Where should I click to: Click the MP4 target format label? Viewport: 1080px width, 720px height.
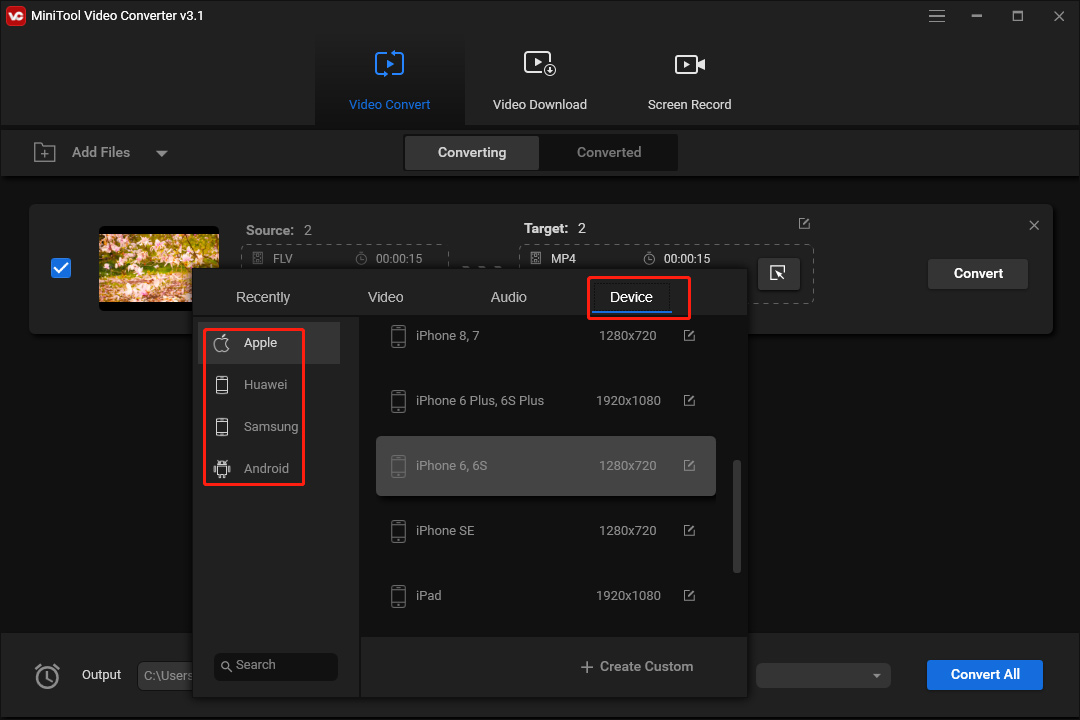(563, 258)
